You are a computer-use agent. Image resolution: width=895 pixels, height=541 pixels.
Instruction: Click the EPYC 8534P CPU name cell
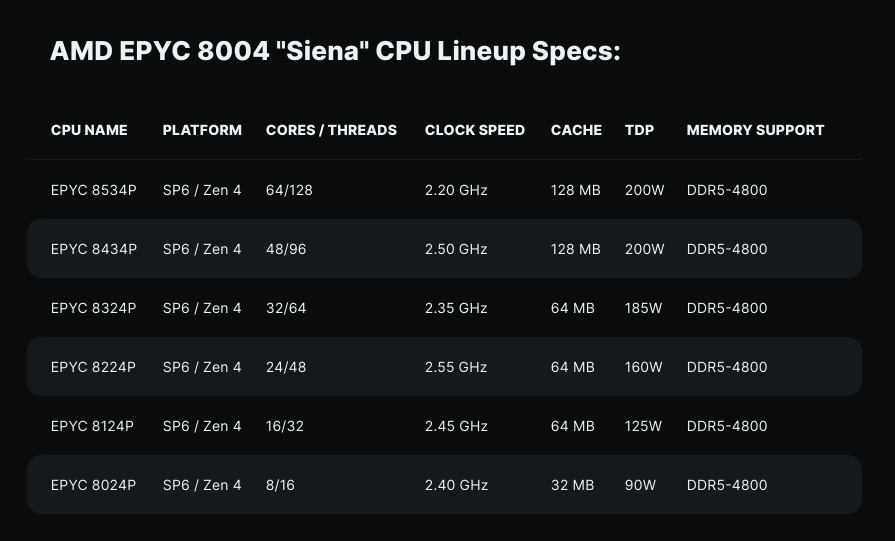click(x=93, y=190)
